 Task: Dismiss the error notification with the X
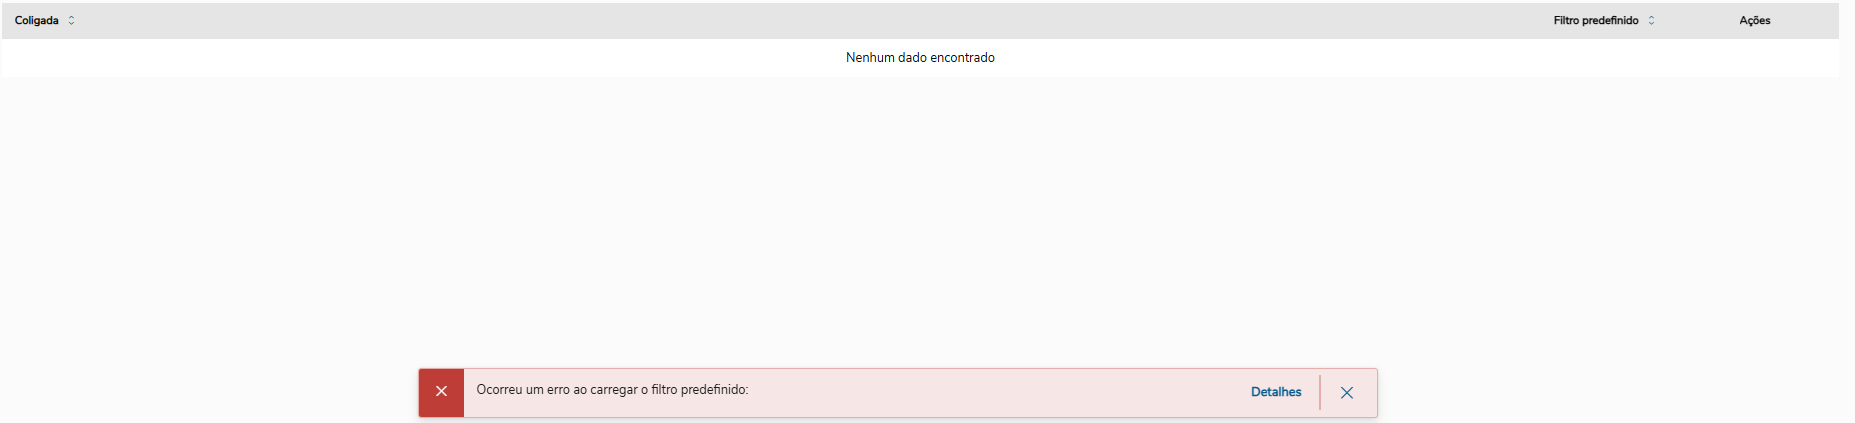click(x=1347, y=393)
